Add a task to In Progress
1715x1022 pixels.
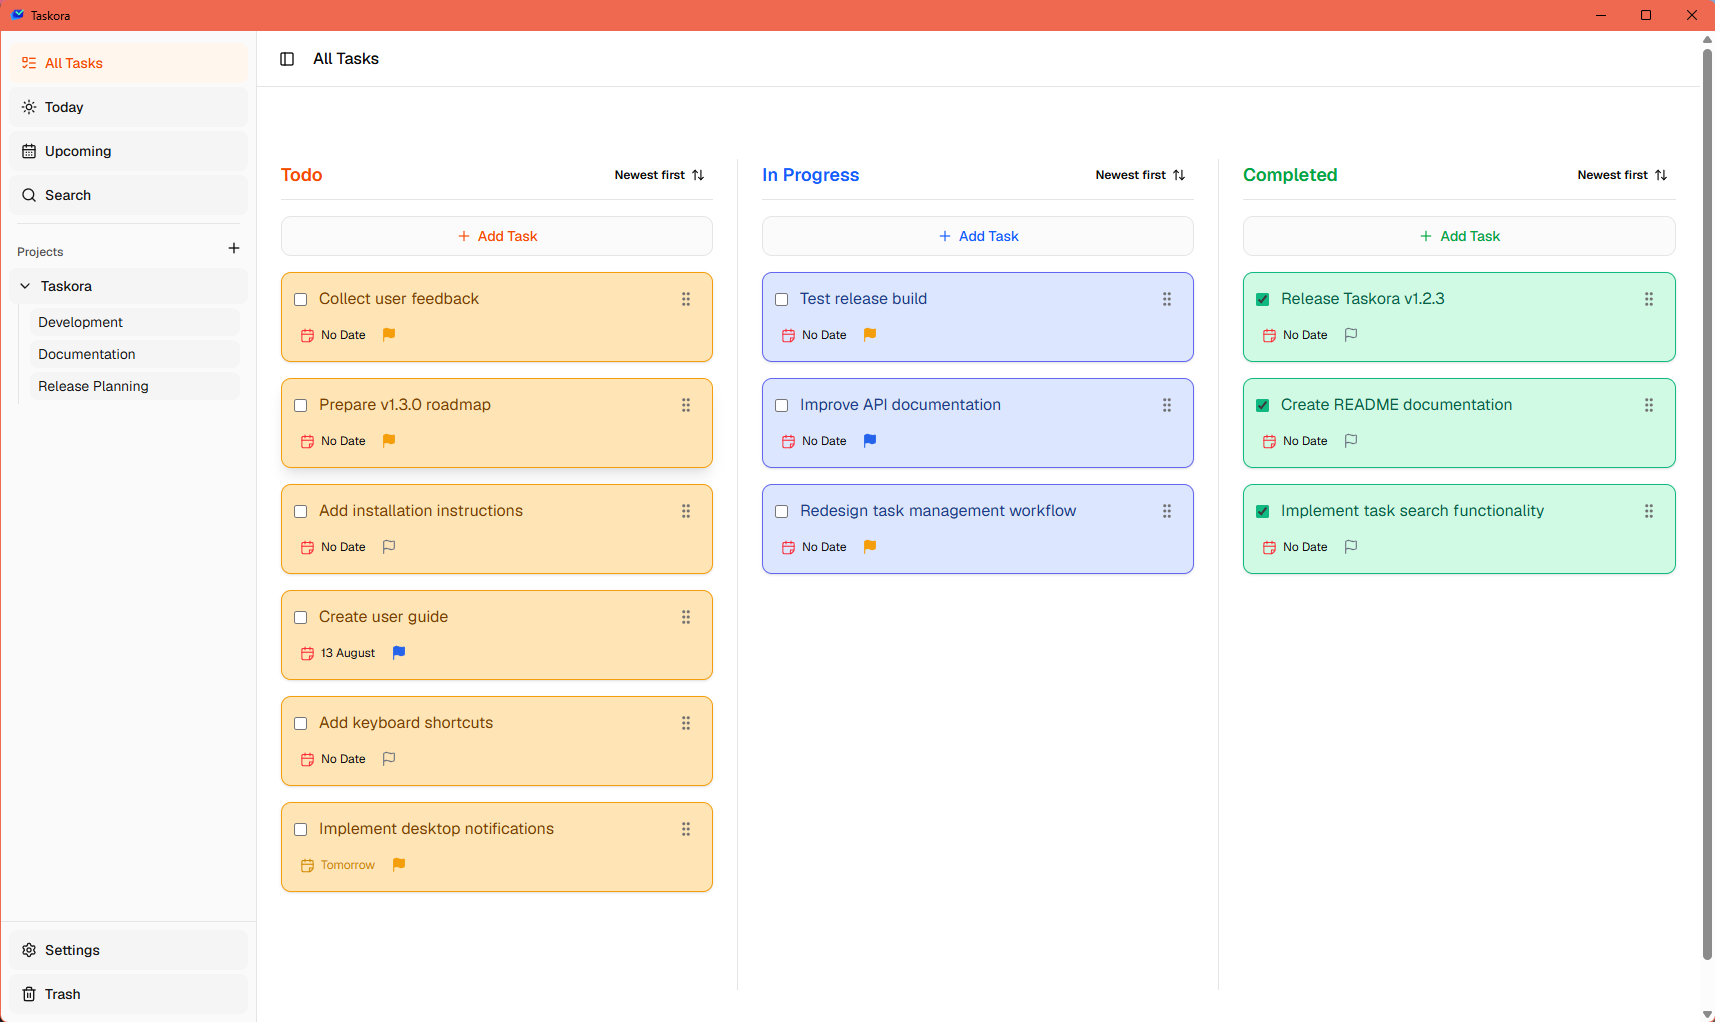(x=978, y=236)
